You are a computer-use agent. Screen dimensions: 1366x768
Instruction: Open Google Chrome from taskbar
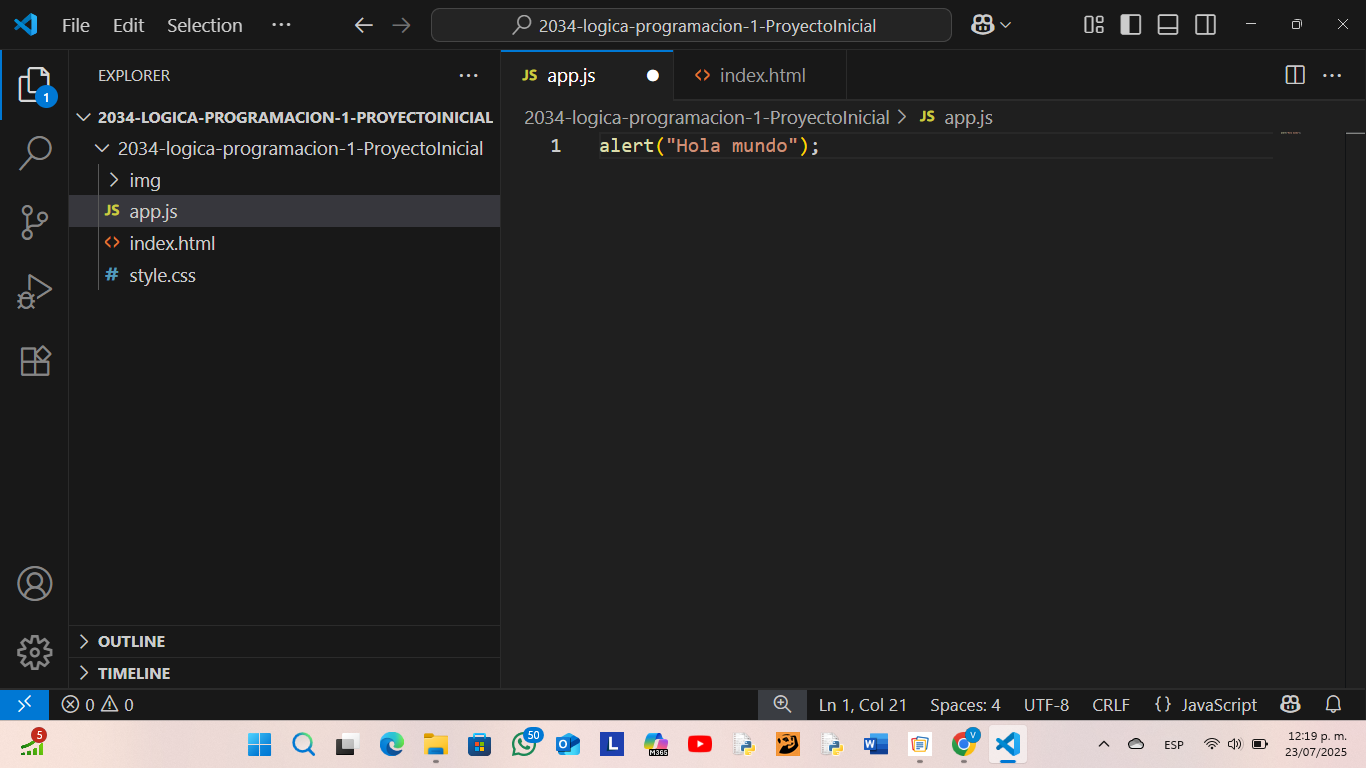pos(964,744)
